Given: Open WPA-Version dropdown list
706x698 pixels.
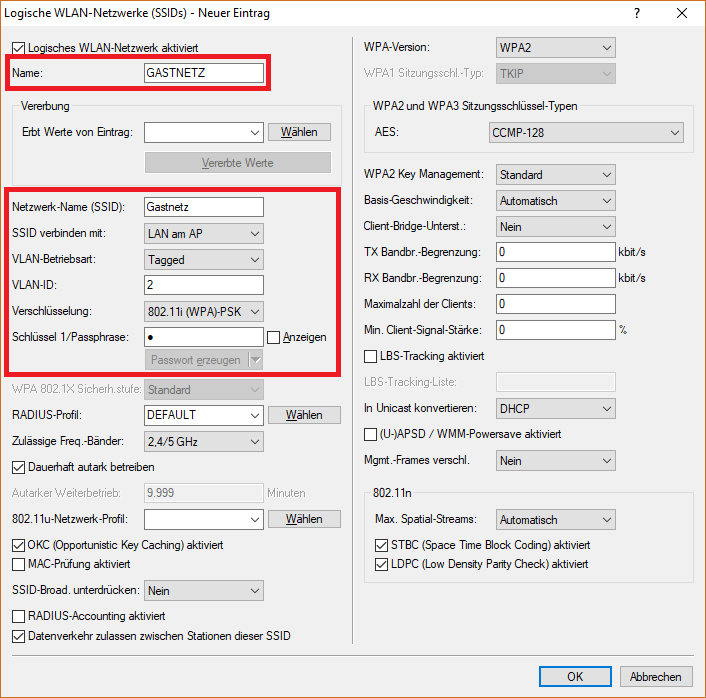Looking at the screenshot, I should (x=555, y=48).
